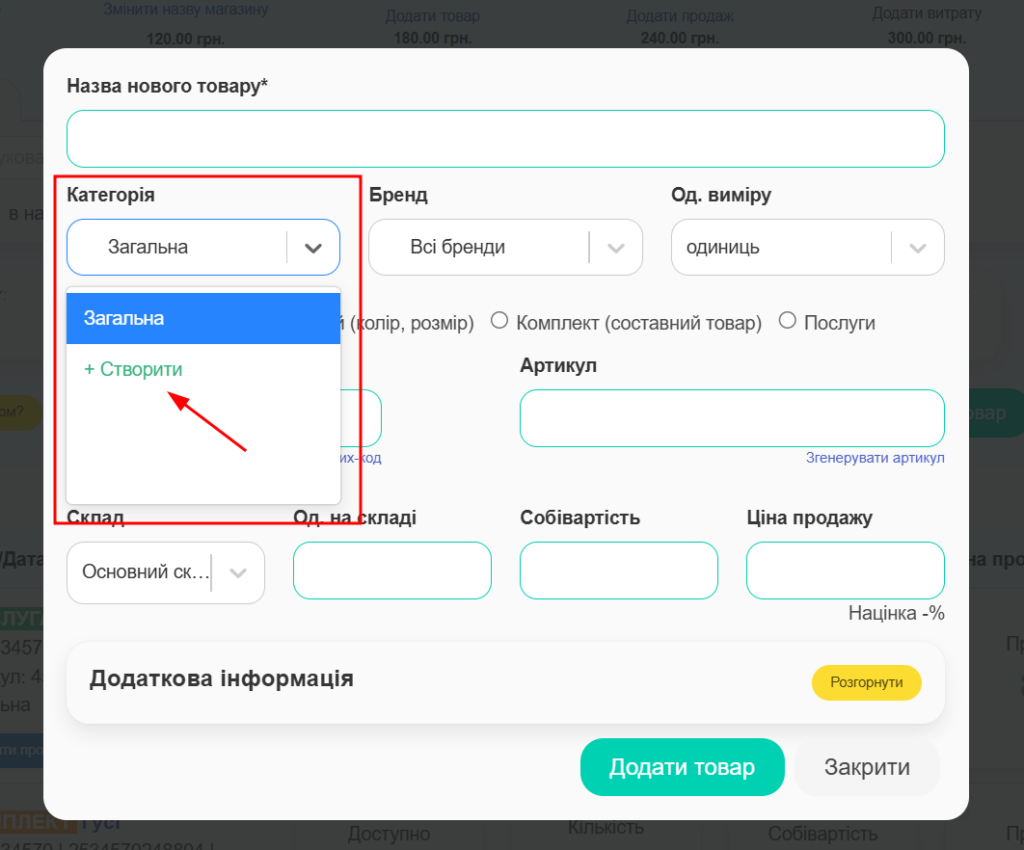
Task: Open the Всі бренди brand dropdown
Action: 480,247
